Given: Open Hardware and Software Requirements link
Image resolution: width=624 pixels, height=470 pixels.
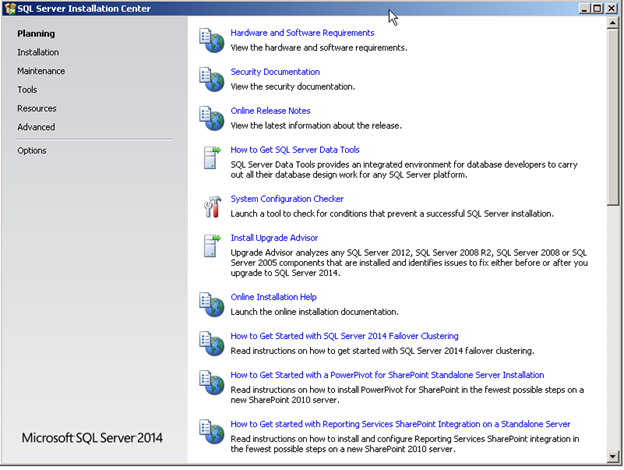Looking at the screenshot, I should pyautogui.click(x=302, y=33).
